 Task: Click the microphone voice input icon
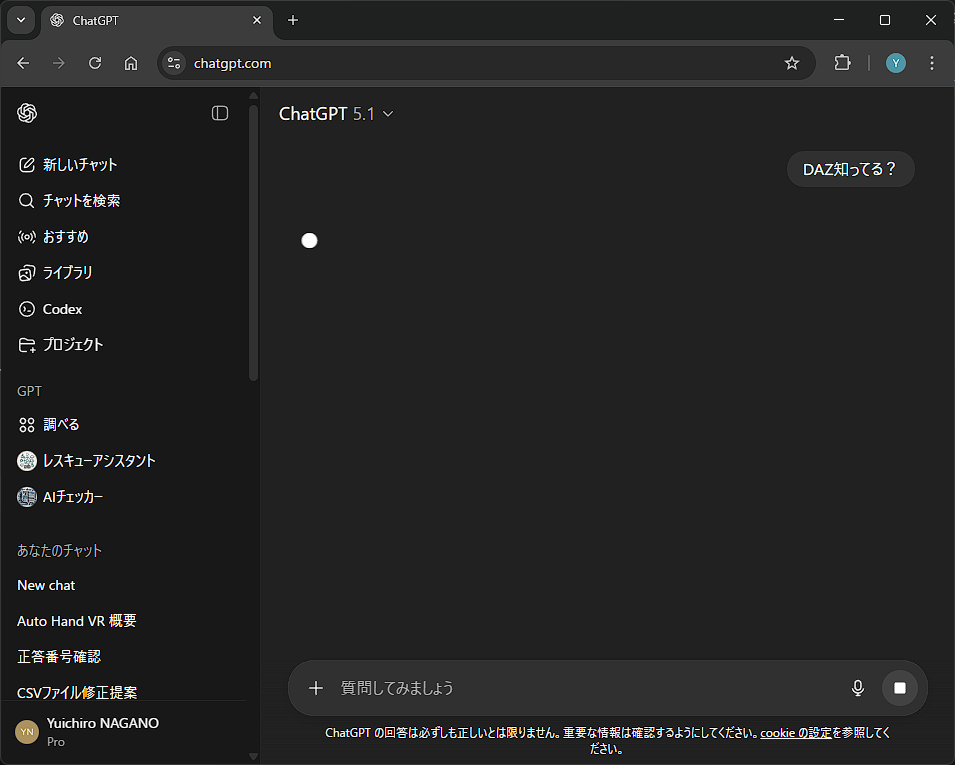point(857,688)
